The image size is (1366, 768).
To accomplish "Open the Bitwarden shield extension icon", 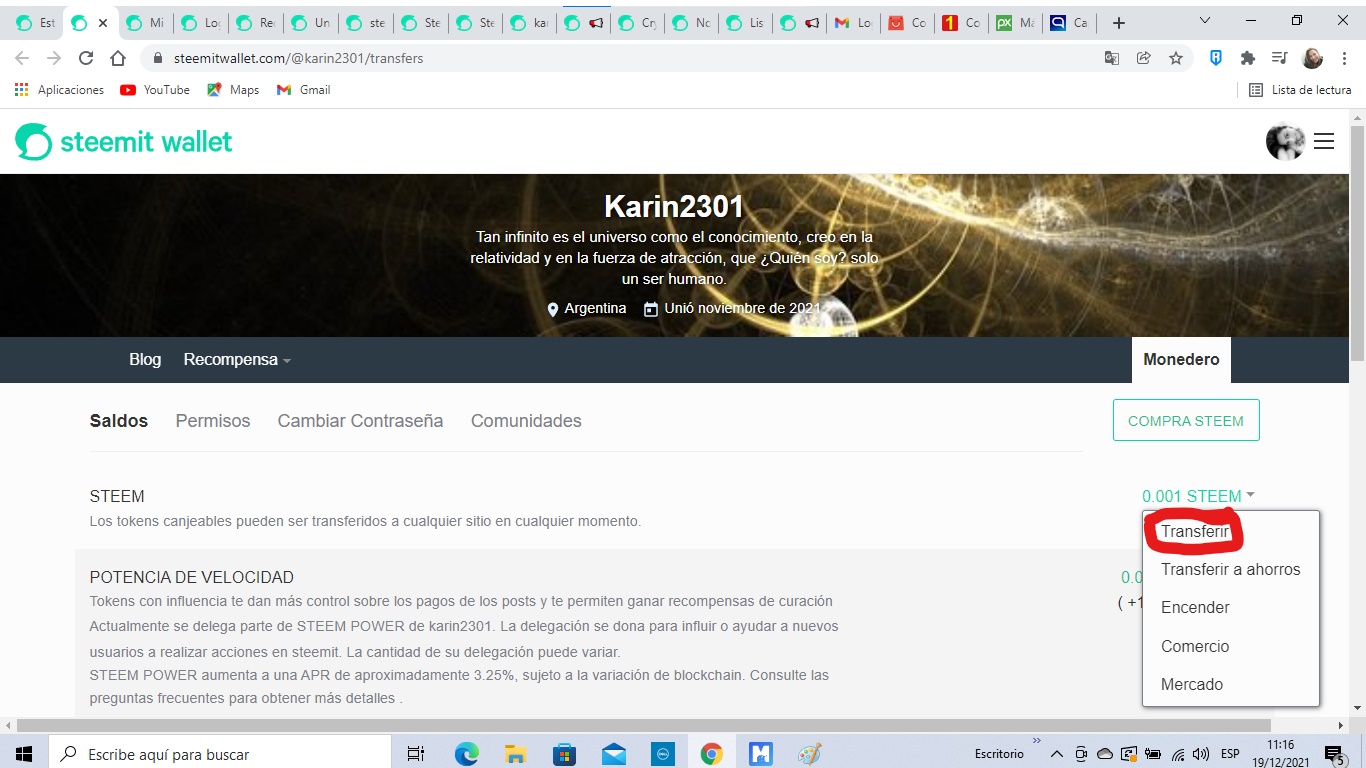I will (x=1216, y=58).
